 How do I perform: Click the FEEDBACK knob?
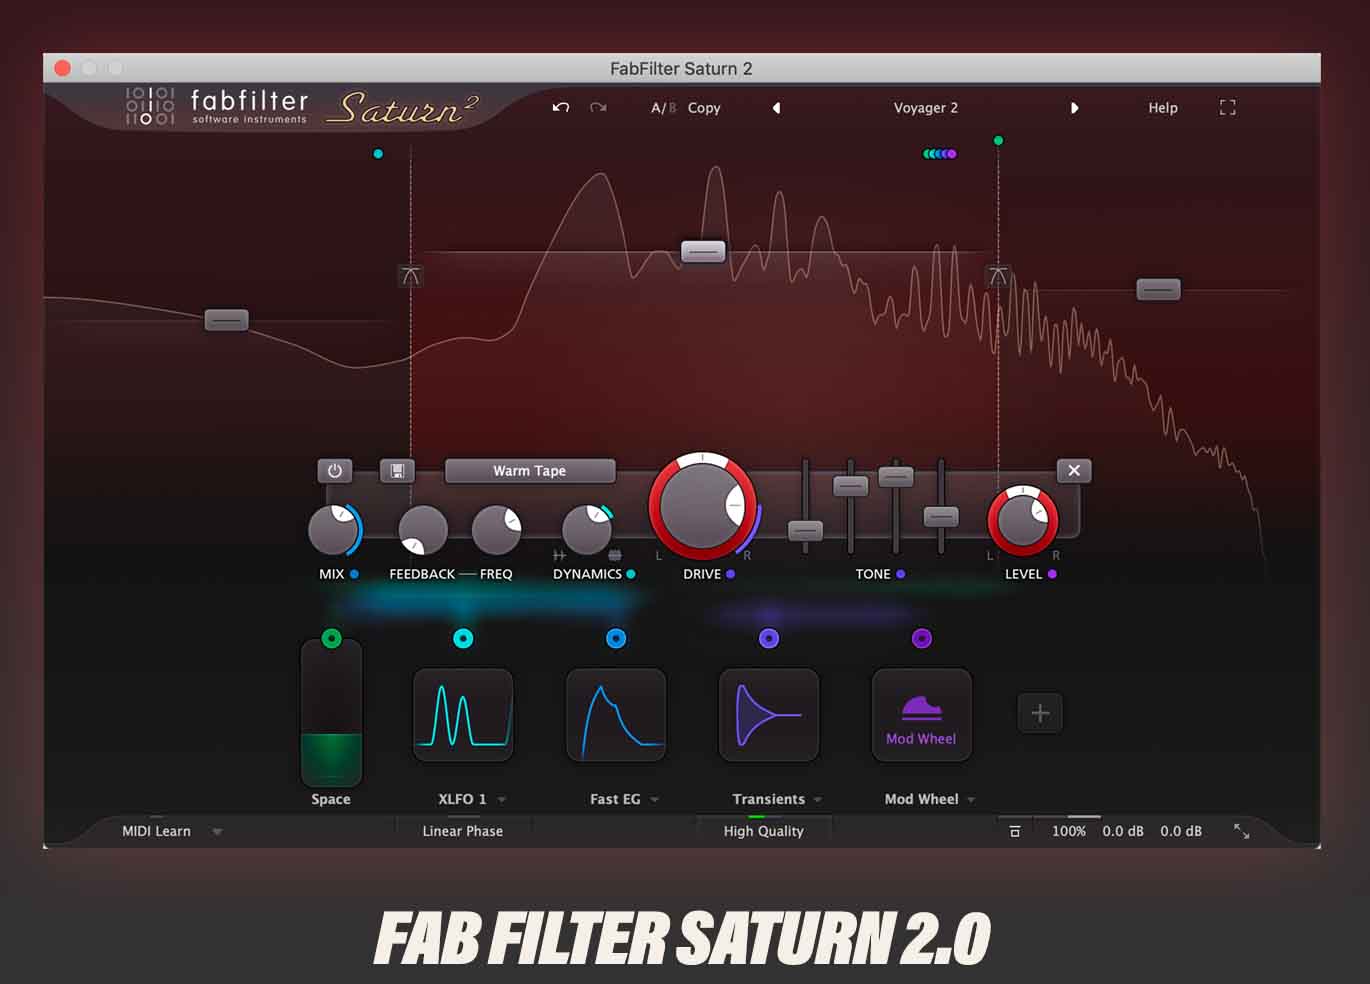tap(423, 529)
